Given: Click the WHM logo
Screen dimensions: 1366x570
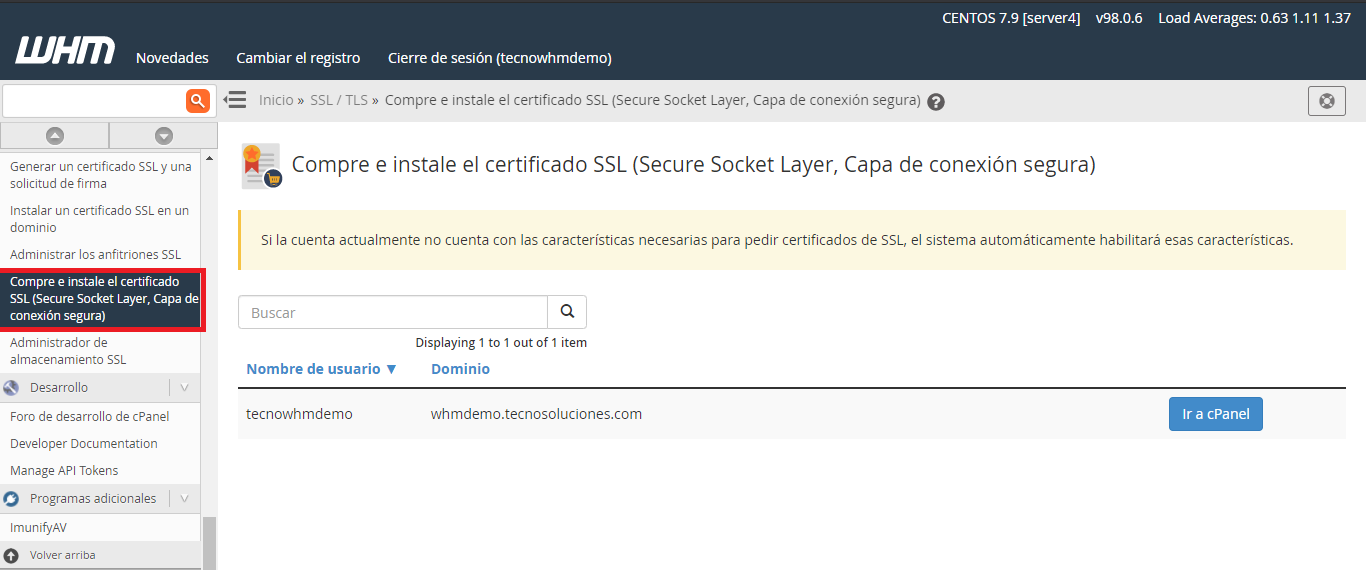Looking at the screenshot, I should tap(65, 51).
